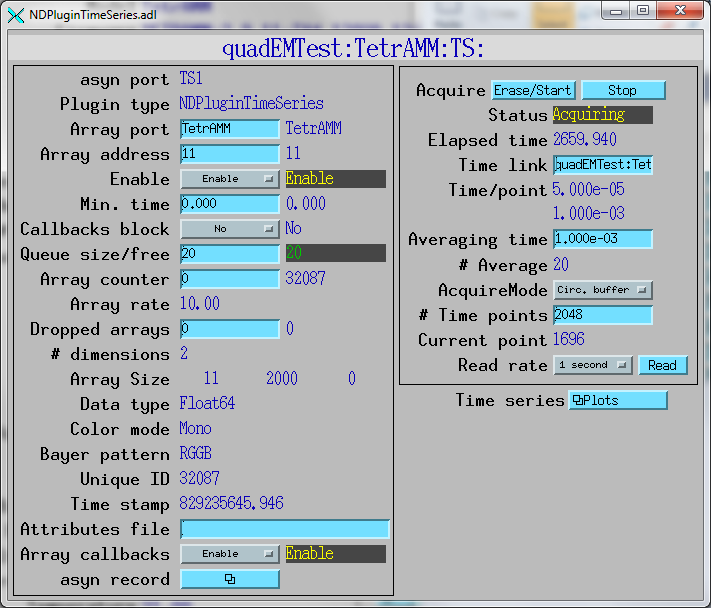
Task: Edit the Queue size input field
Action: point(230,253)
